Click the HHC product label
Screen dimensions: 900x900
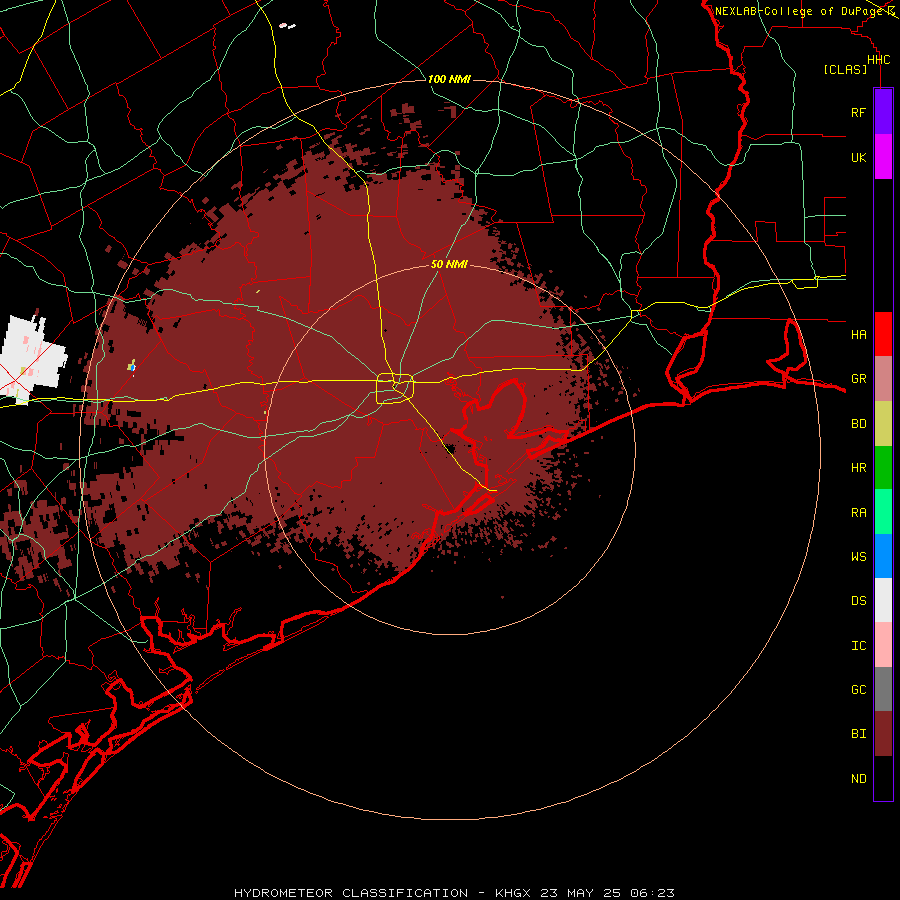click(x=878, y=60)
